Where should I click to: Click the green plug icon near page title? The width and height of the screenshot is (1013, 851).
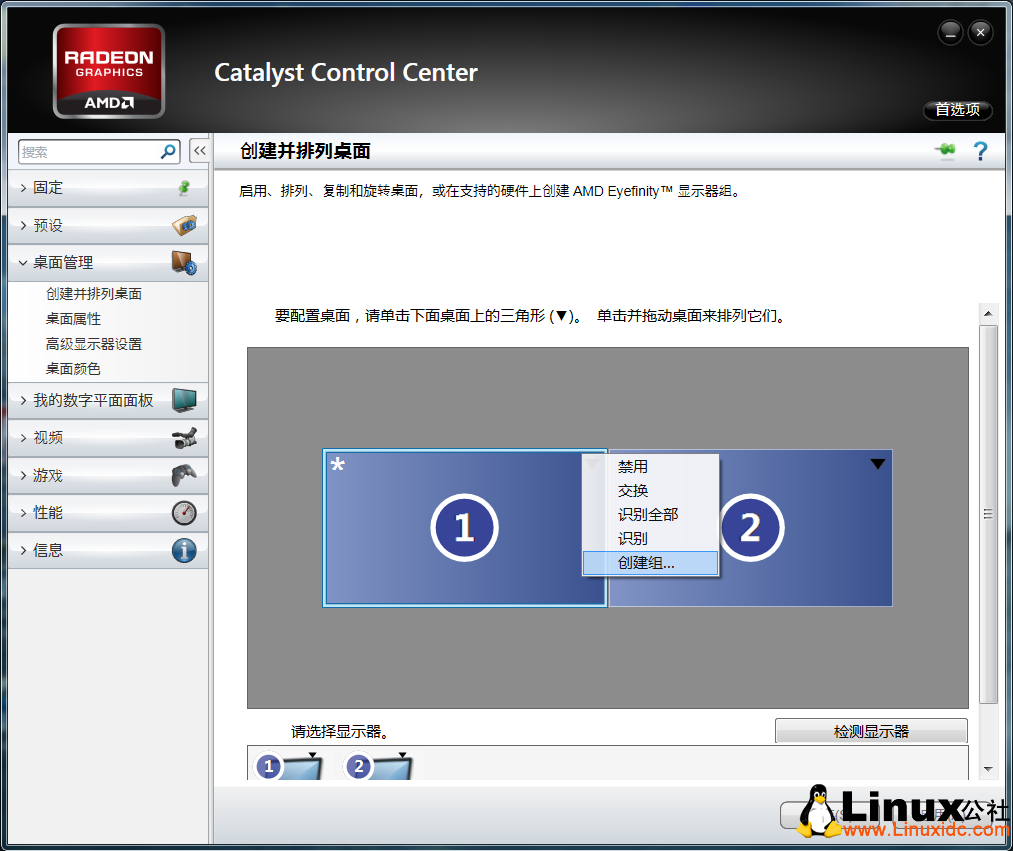coord(945,150)
